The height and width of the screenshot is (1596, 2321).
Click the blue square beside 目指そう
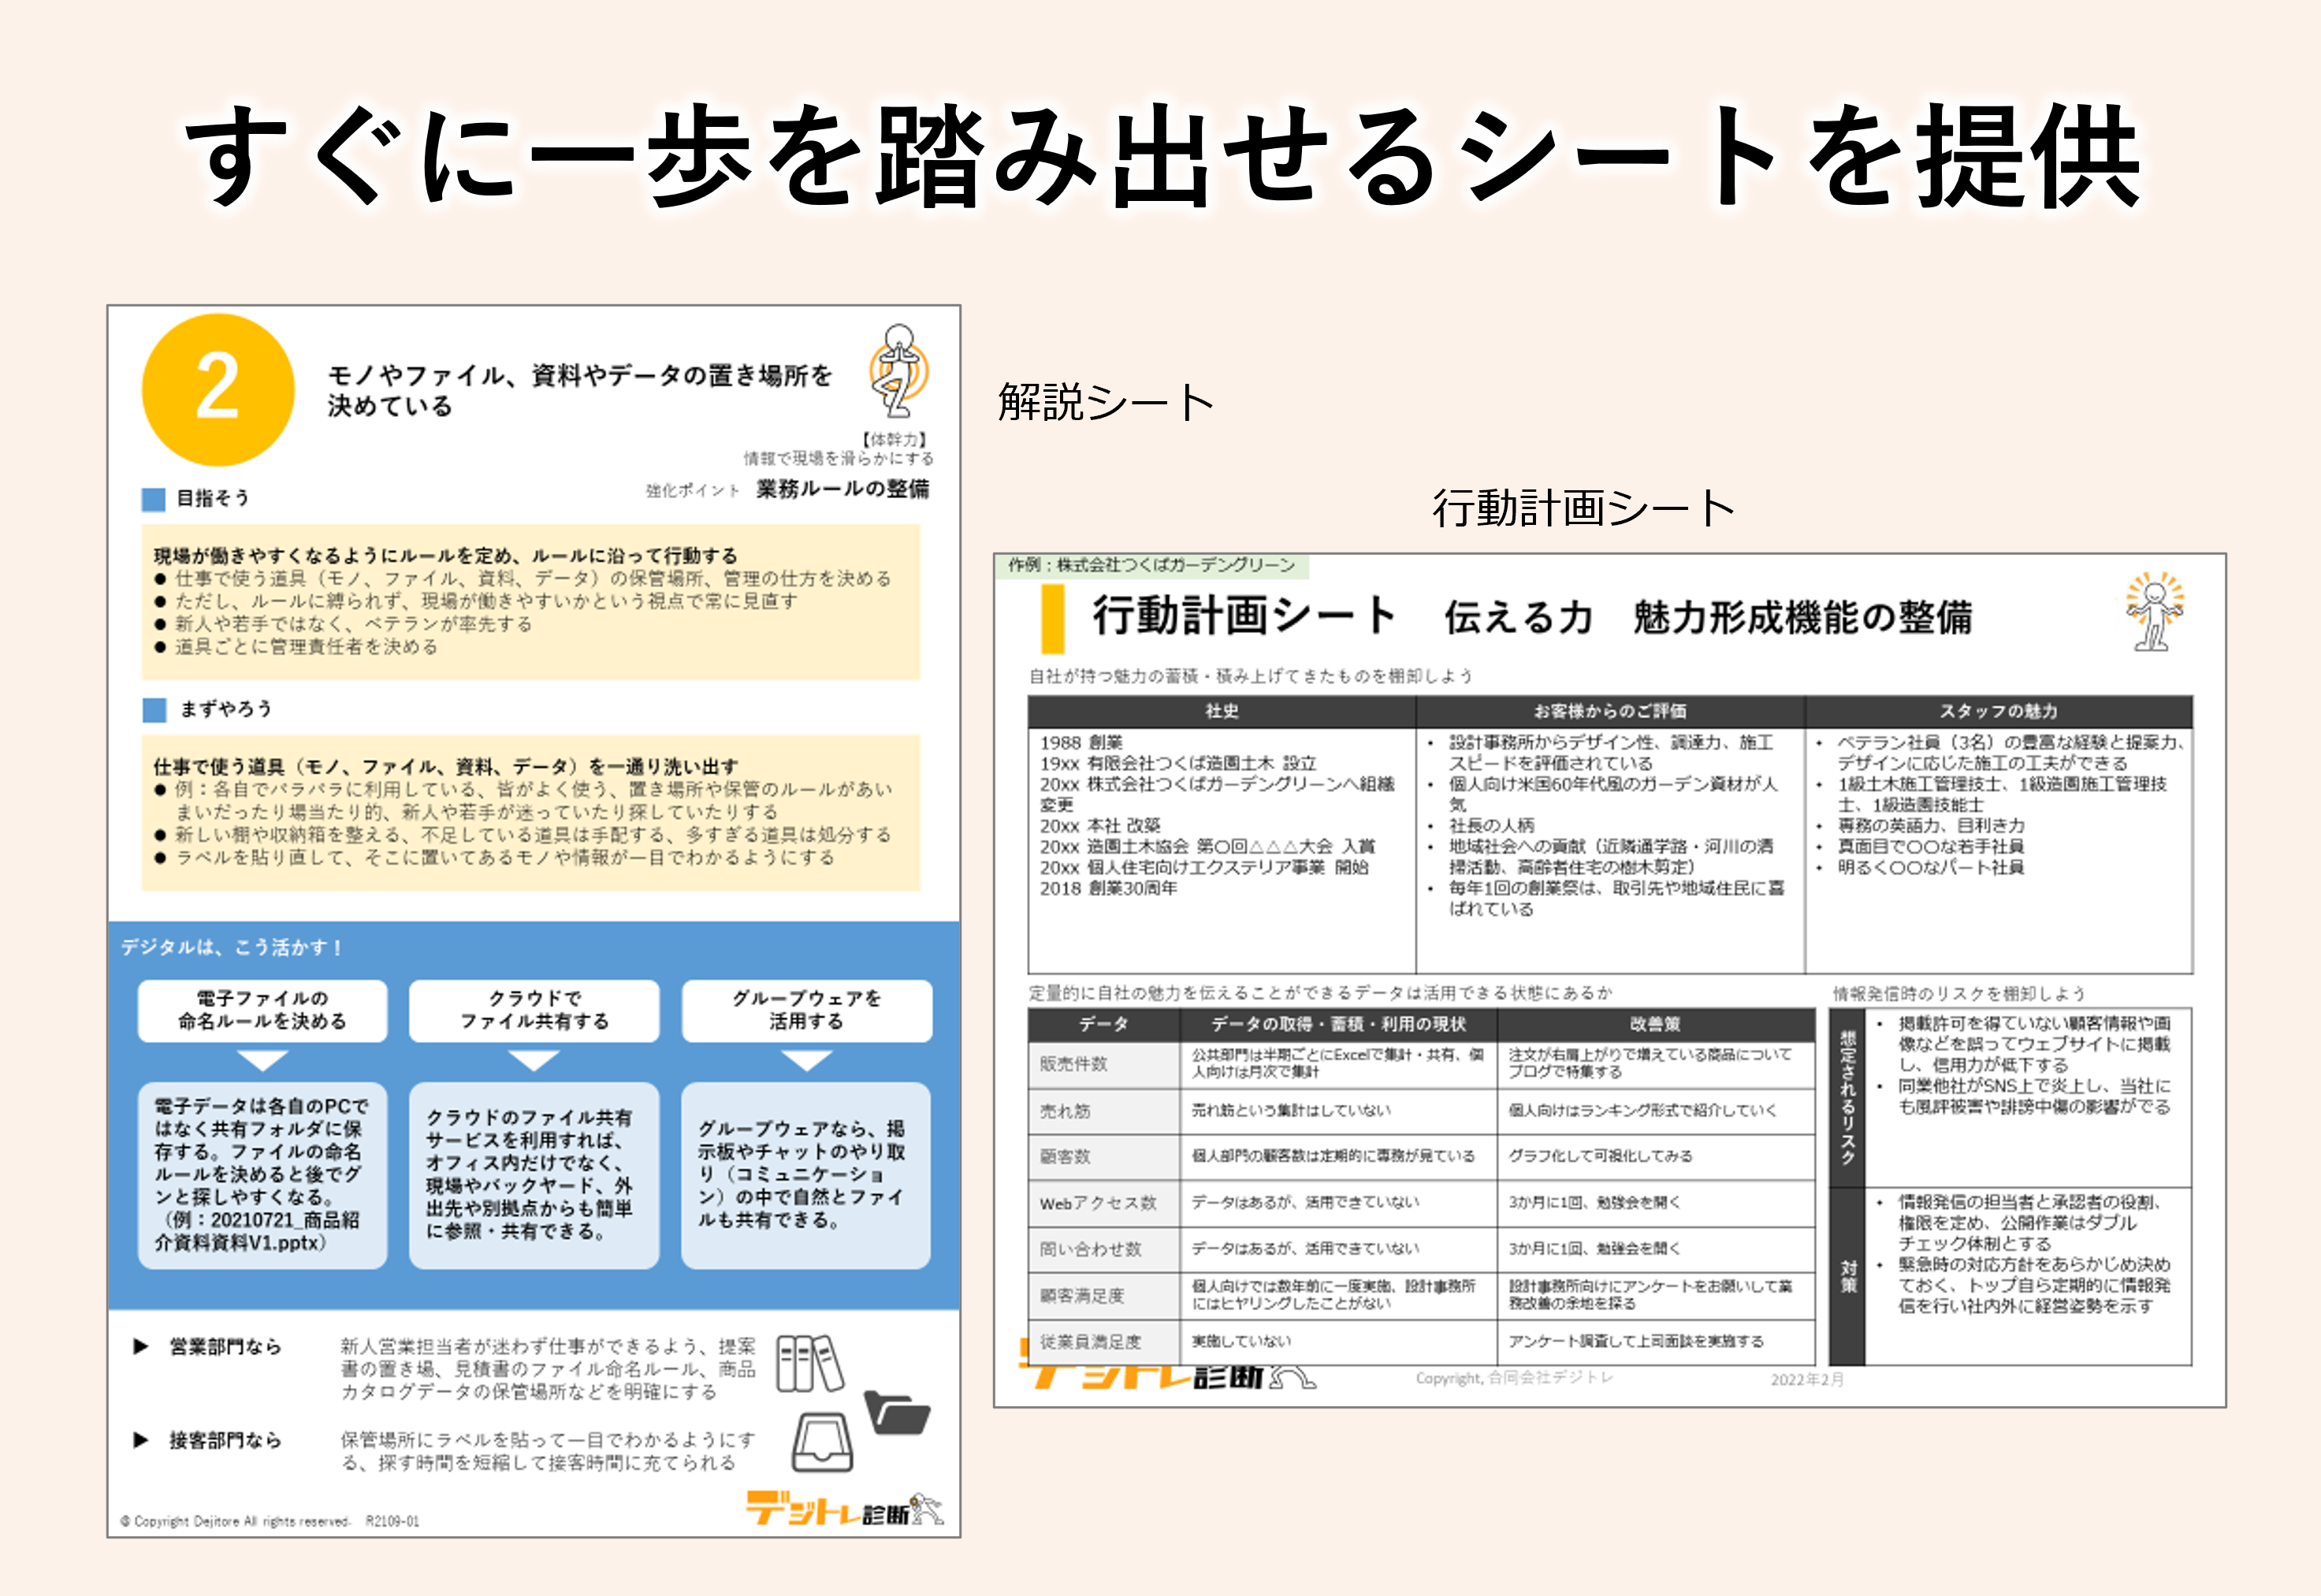point(153,499)
